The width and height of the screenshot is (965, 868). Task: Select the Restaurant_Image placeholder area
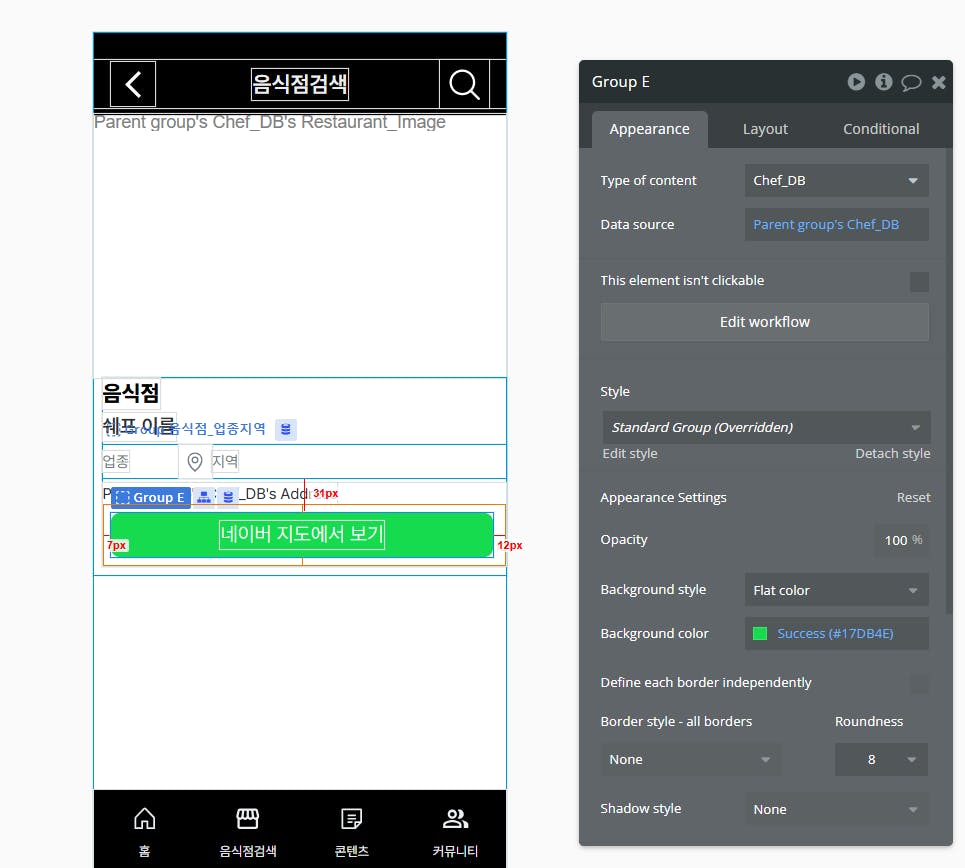[300, 245]
